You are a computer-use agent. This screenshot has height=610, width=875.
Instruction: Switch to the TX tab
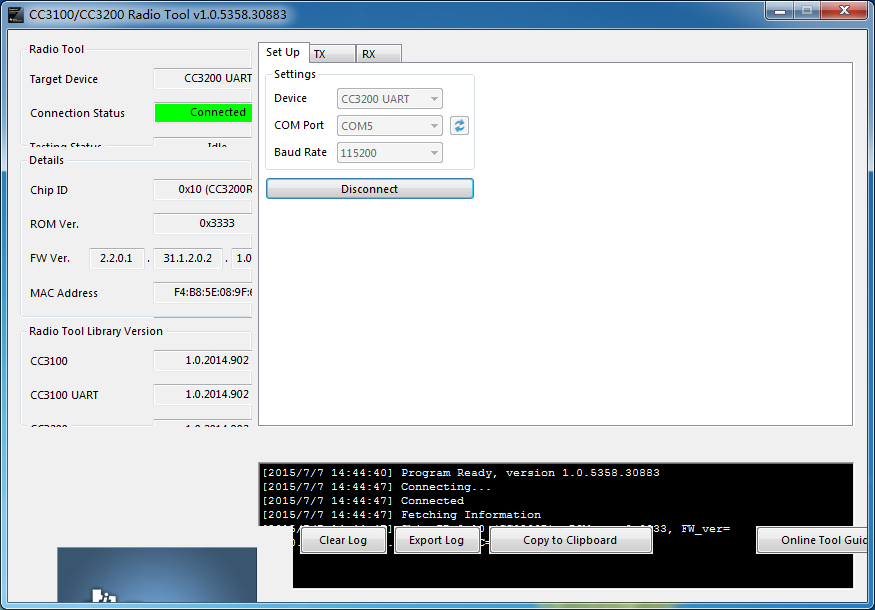[332, 54]
